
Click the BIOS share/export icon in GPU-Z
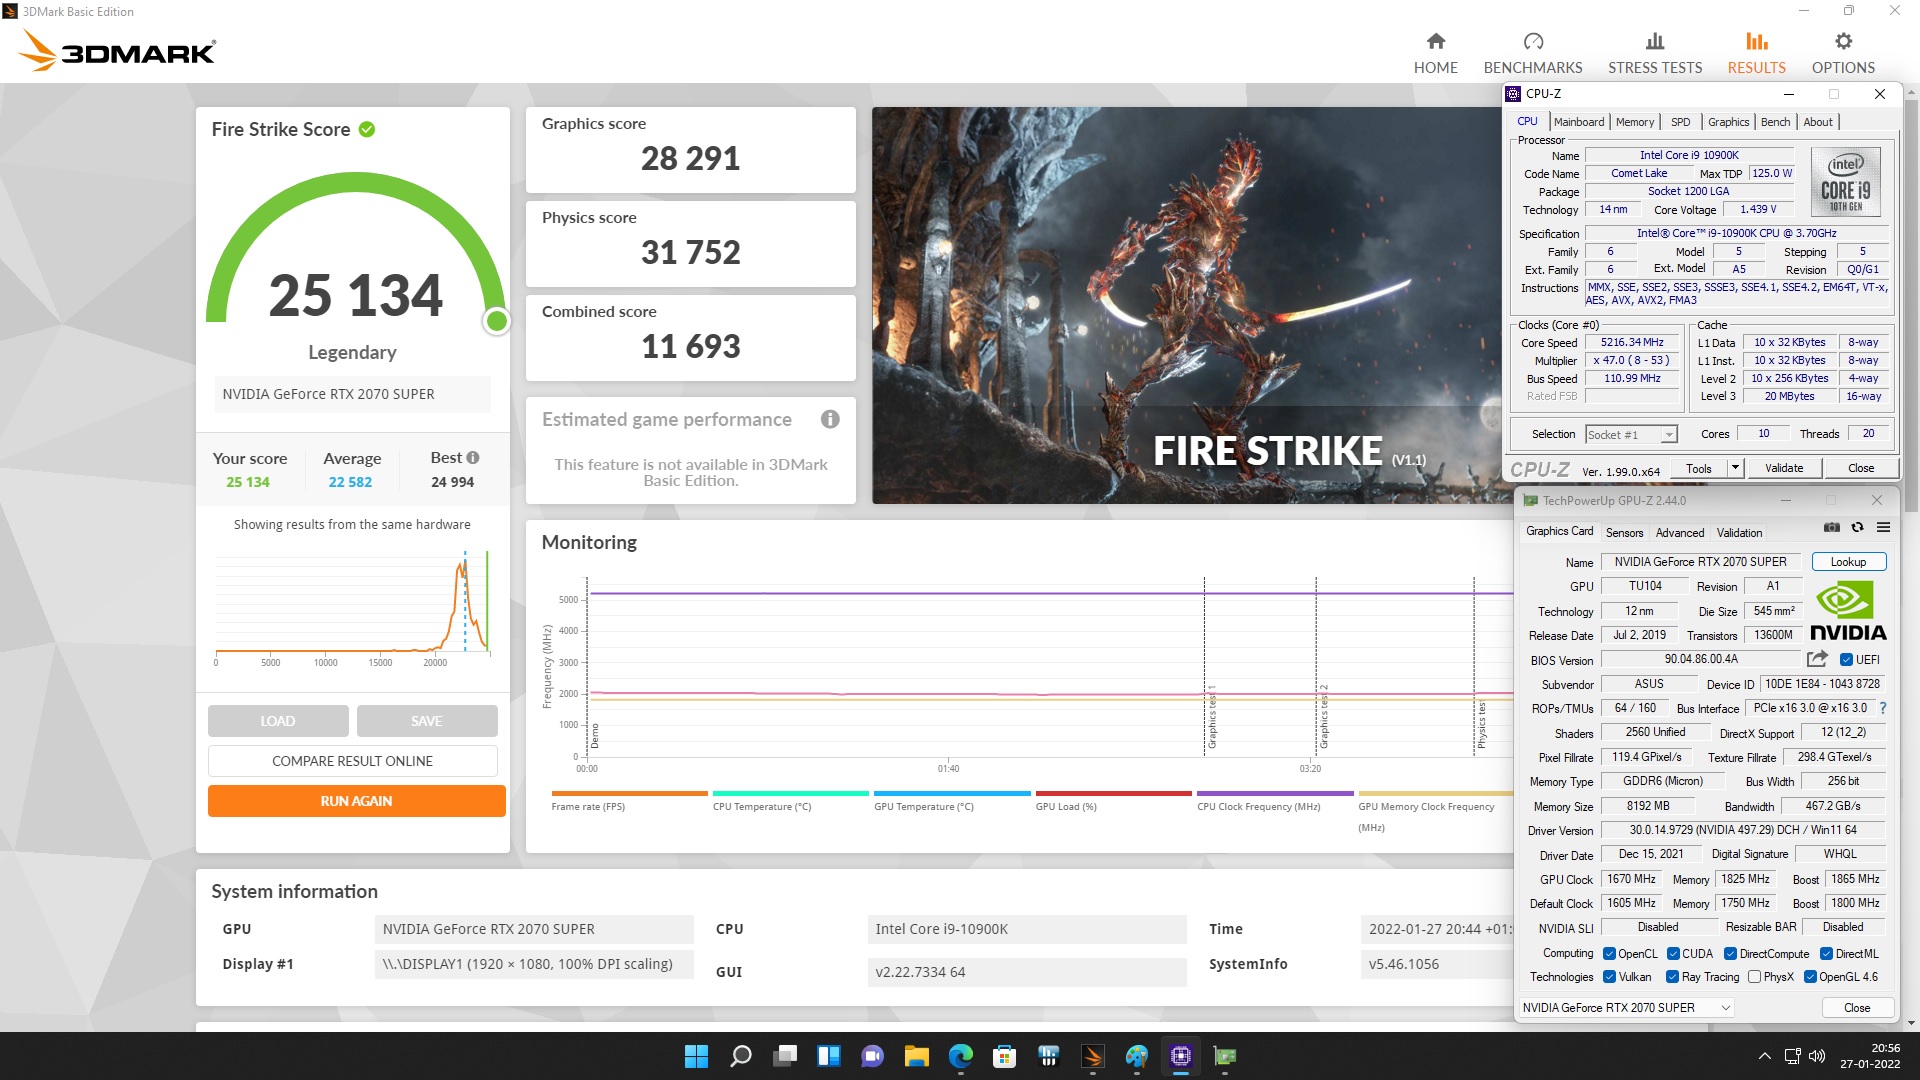click(x=1817, y=659)
